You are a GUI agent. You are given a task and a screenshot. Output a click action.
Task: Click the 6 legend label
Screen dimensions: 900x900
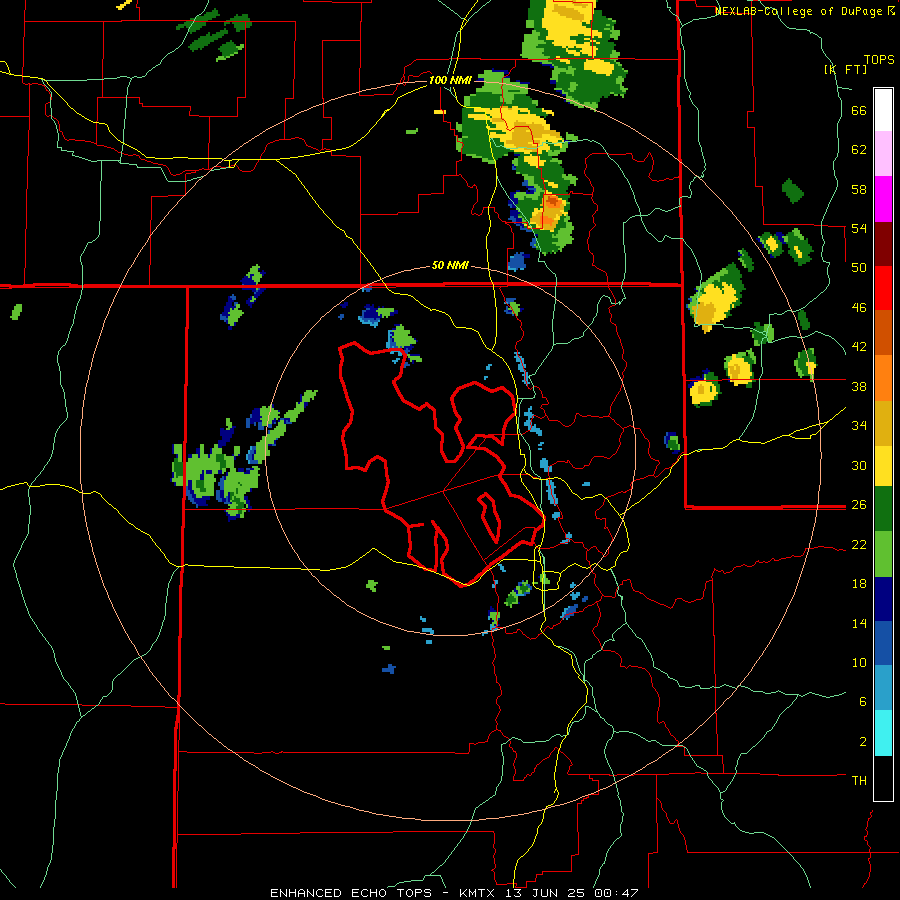(863, 701)
